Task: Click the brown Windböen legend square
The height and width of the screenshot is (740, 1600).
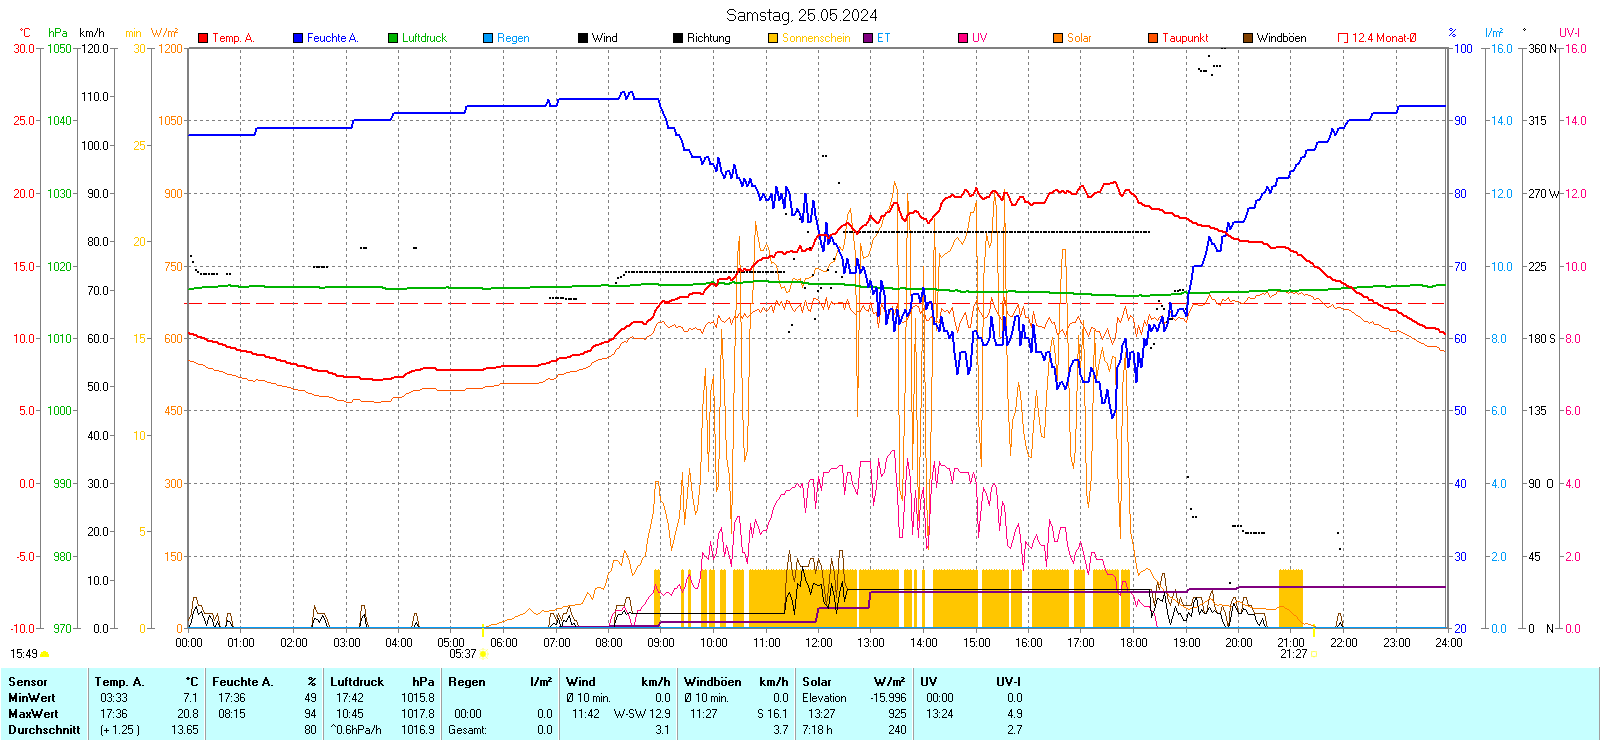Action: 1248,38
